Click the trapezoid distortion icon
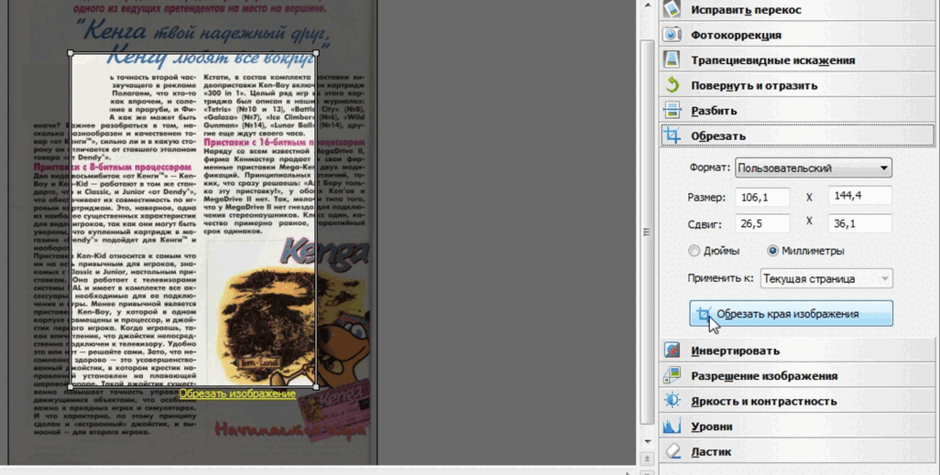 click(672, 60)
